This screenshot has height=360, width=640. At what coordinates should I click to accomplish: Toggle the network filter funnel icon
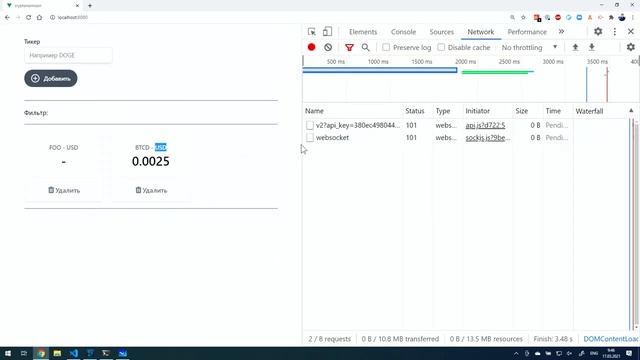click(x=349, y=48)
